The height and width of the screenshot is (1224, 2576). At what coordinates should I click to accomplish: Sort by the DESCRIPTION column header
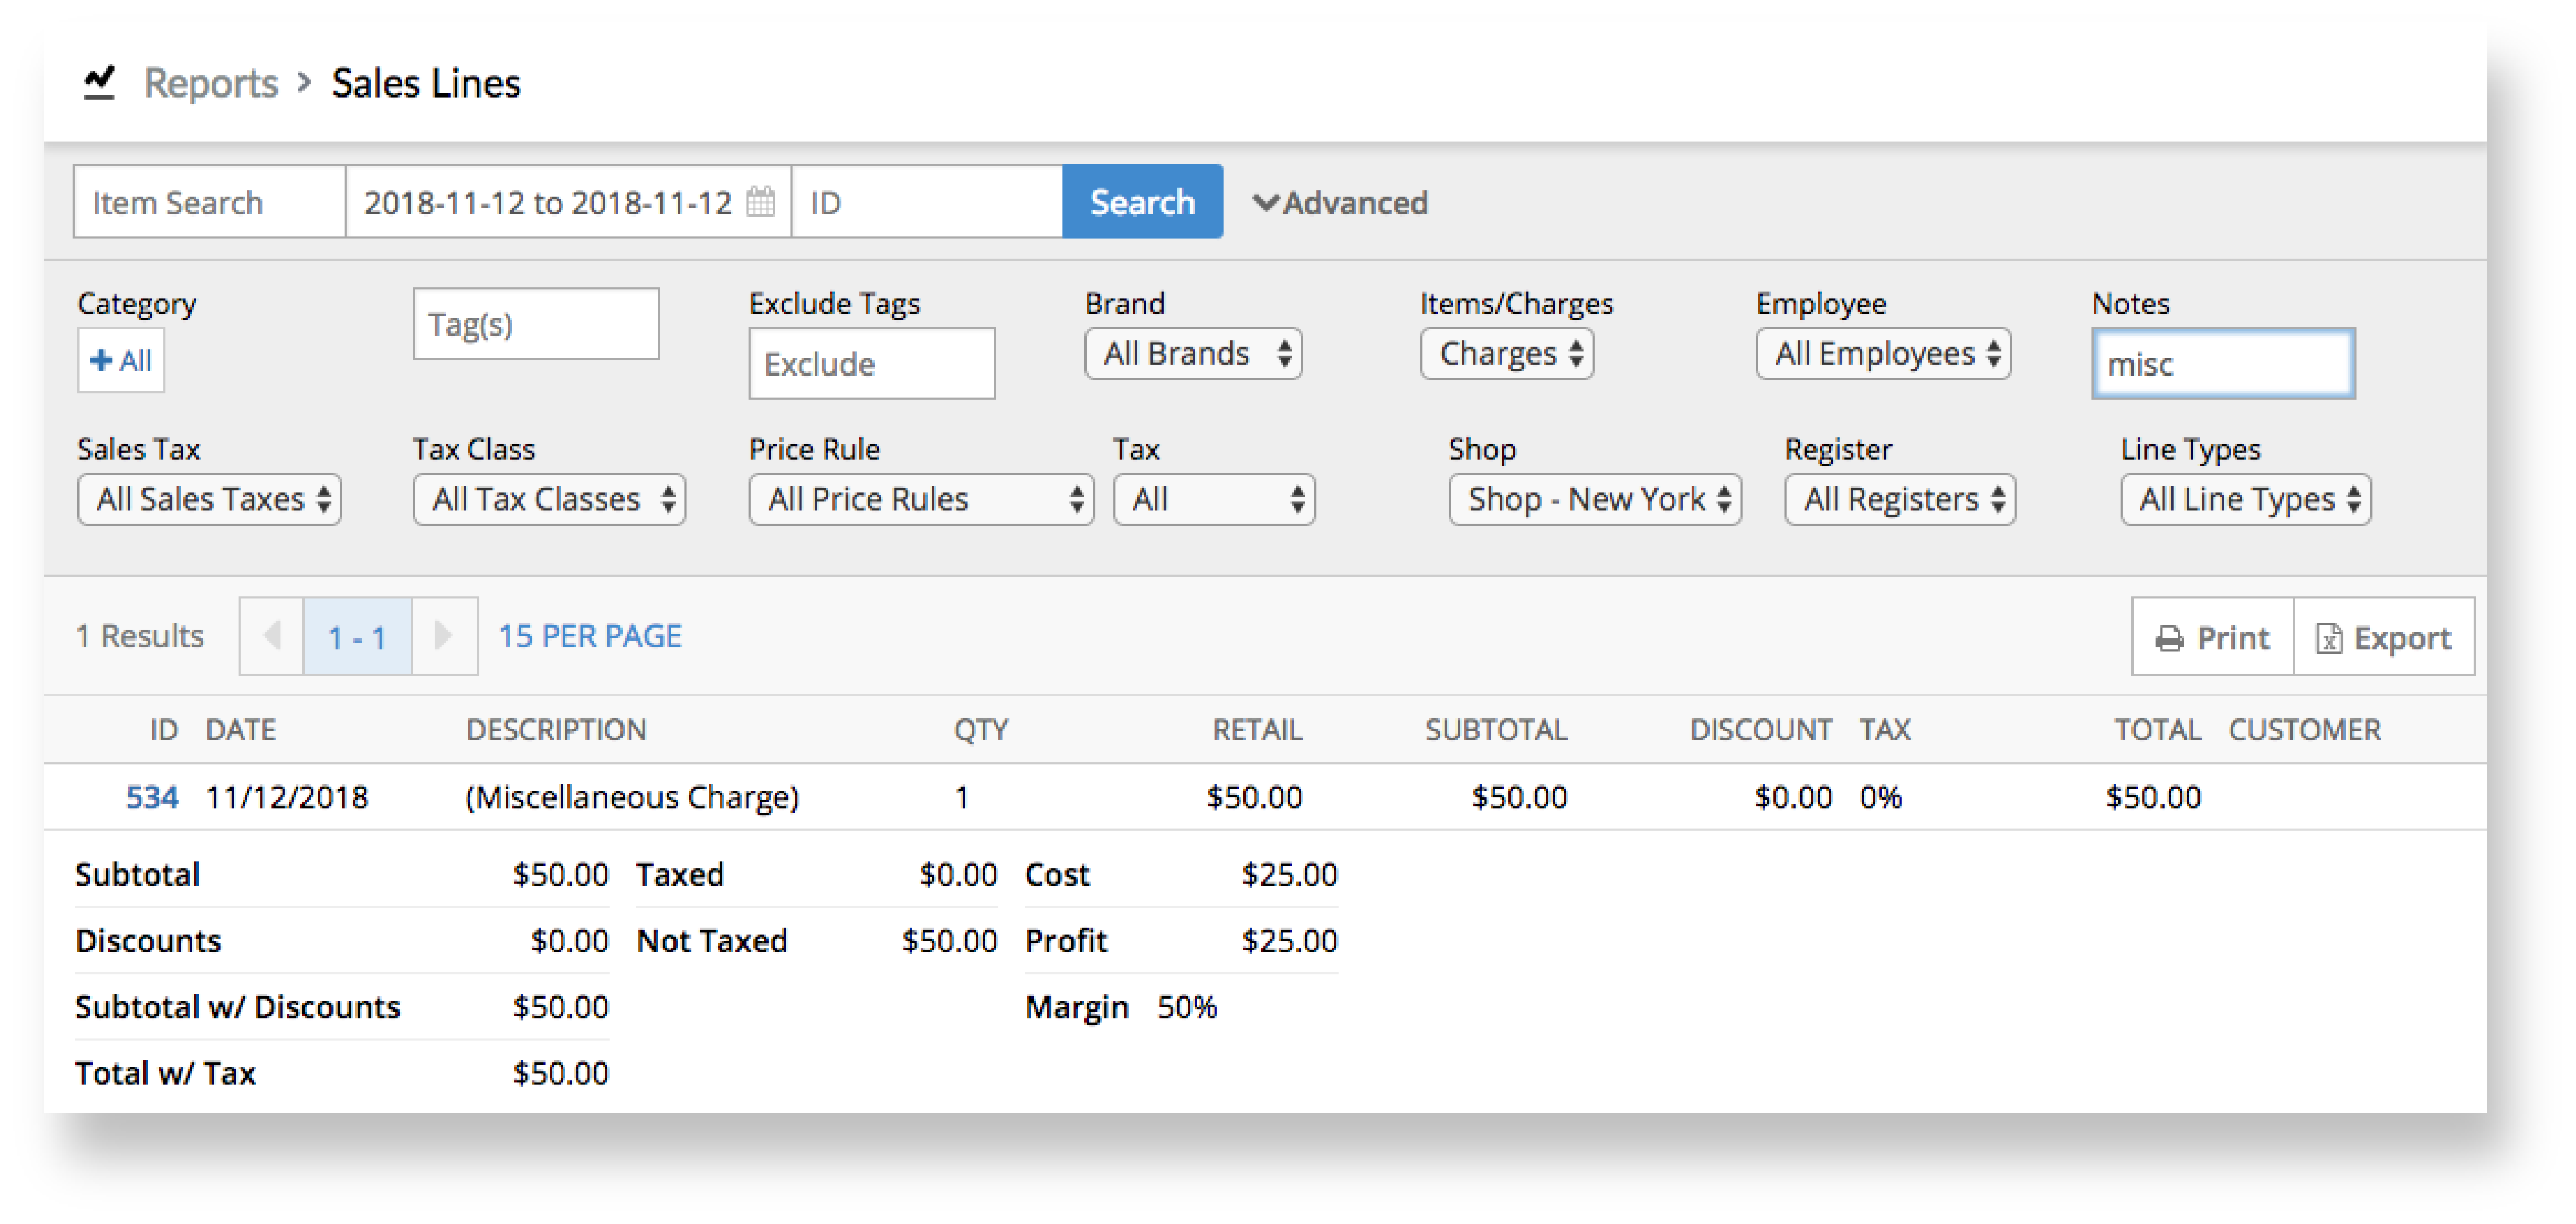point(556,729)
